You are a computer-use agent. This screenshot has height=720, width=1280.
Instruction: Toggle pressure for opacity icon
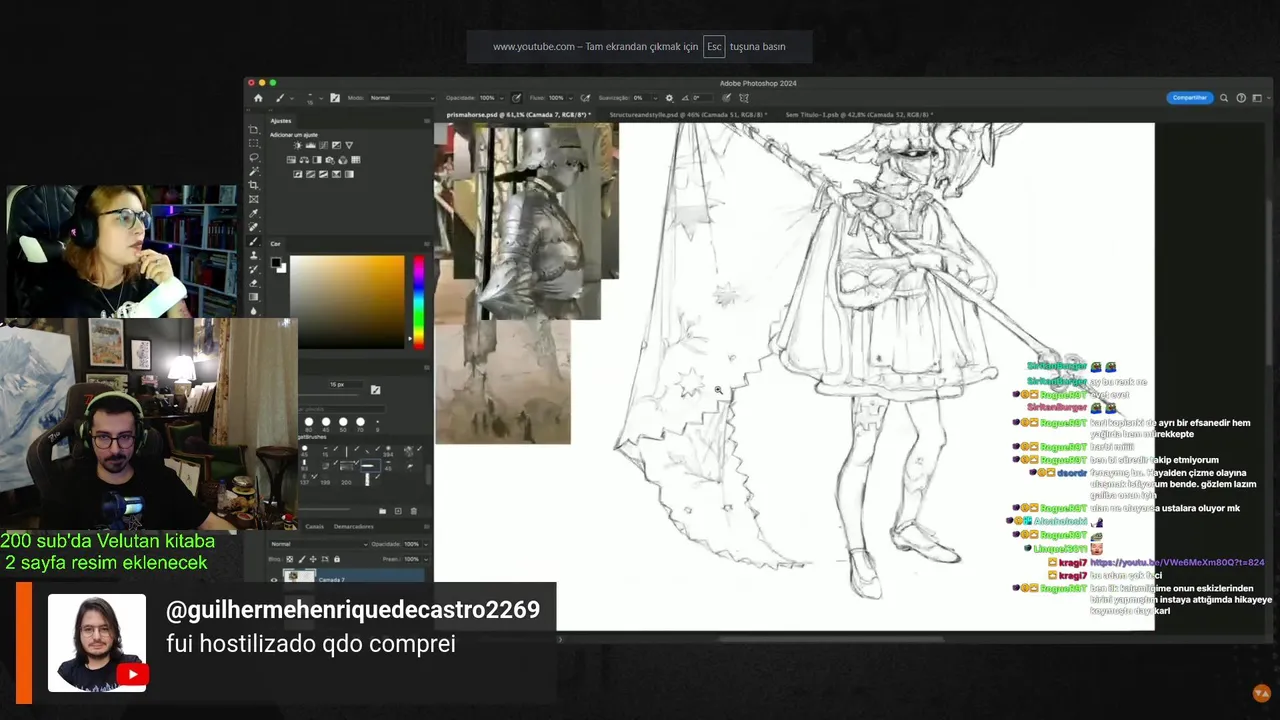pyautogui.click(x=516, y=98)
